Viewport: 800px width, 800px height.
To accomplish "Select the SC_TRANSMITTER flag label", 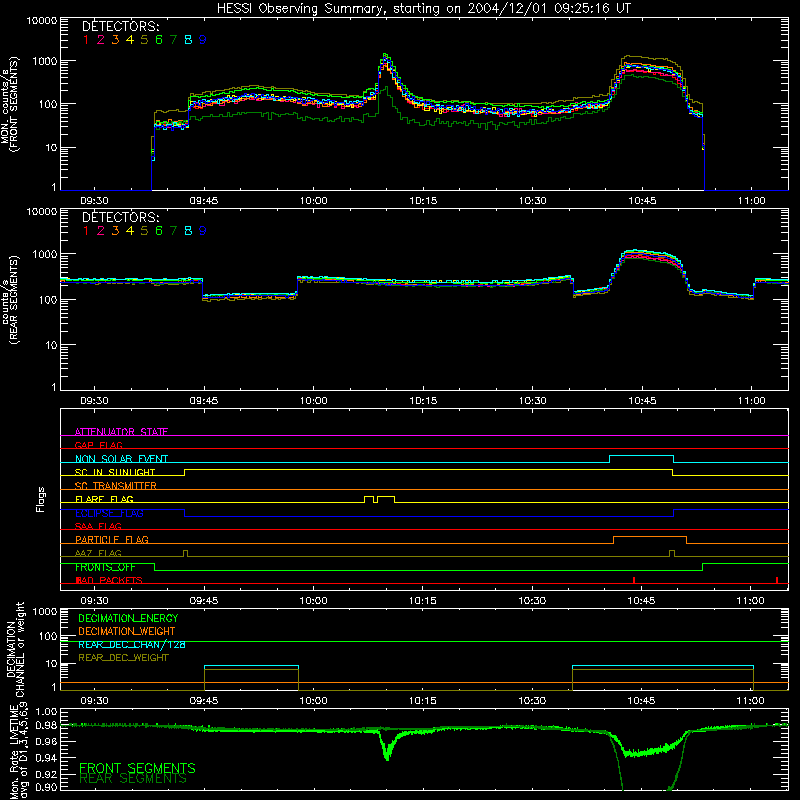I will (116, 485).
